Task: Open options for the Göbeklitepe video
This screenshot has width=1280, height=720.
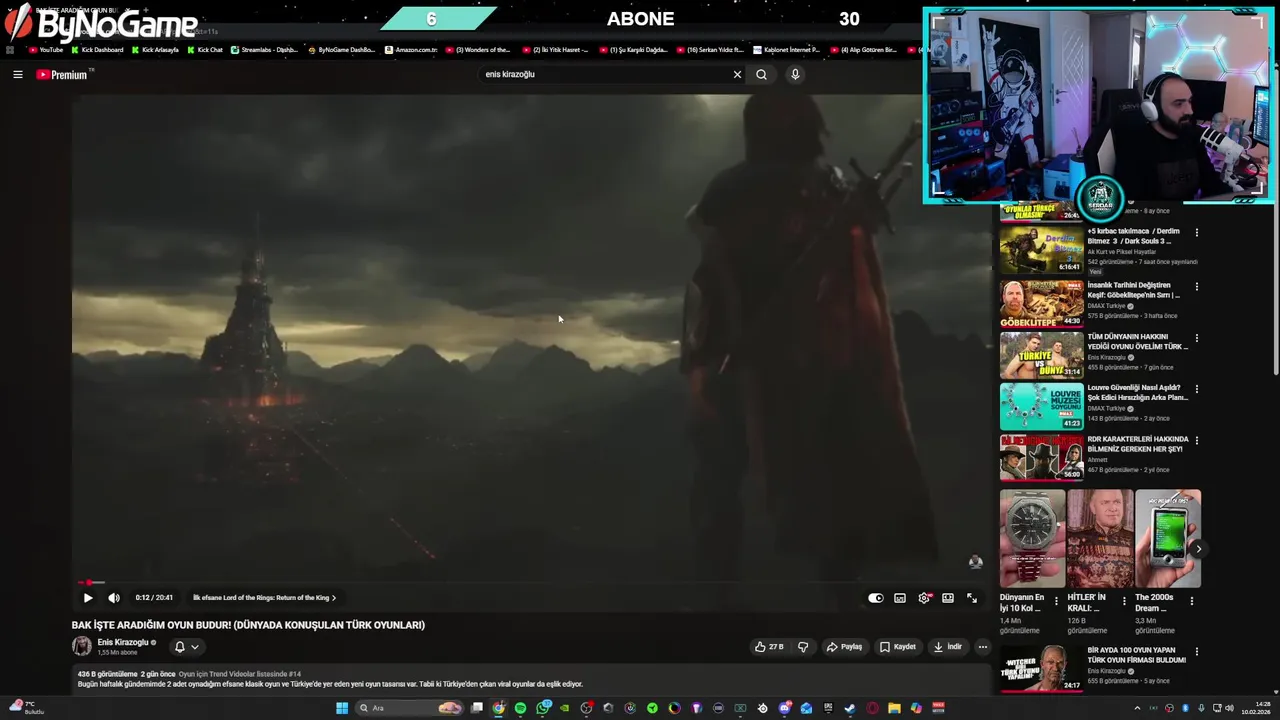Action: pos(1197,286)
